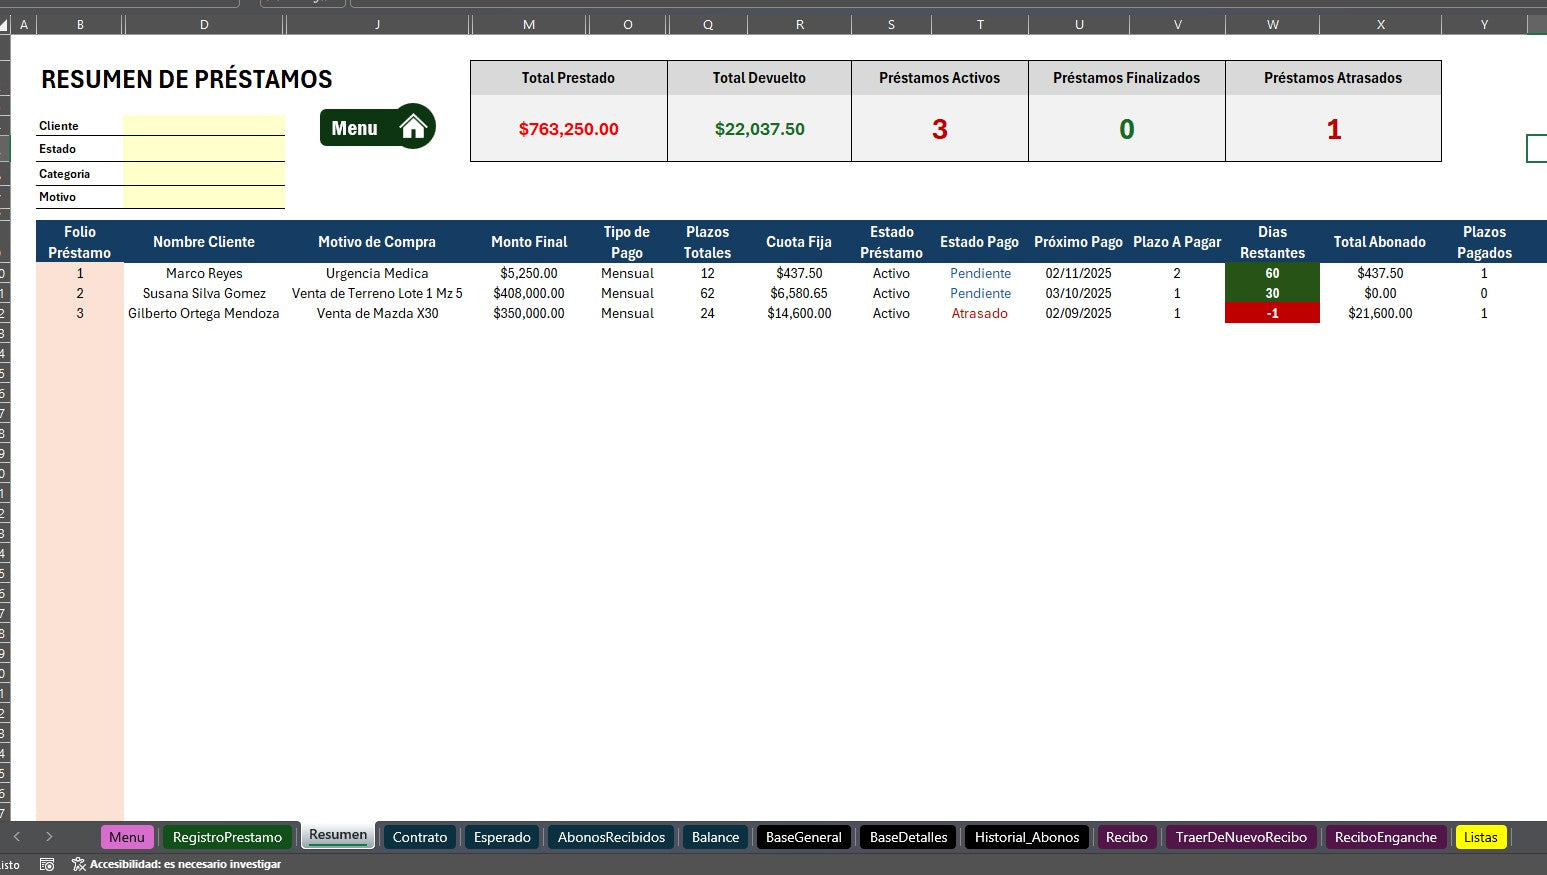This screenshot has height=875, width=1547.
Task: Click the Cliente filter input cell
Action: [x=204, y=125]
